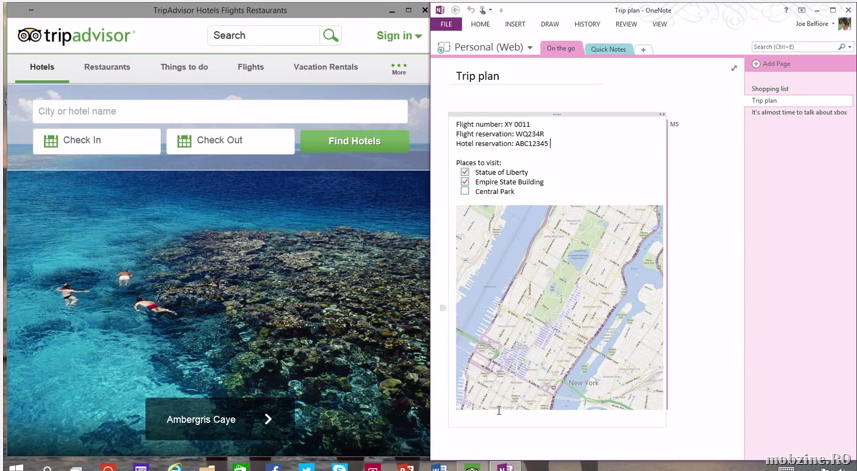Click the TripAdvisor Search box

click(263, 36)
